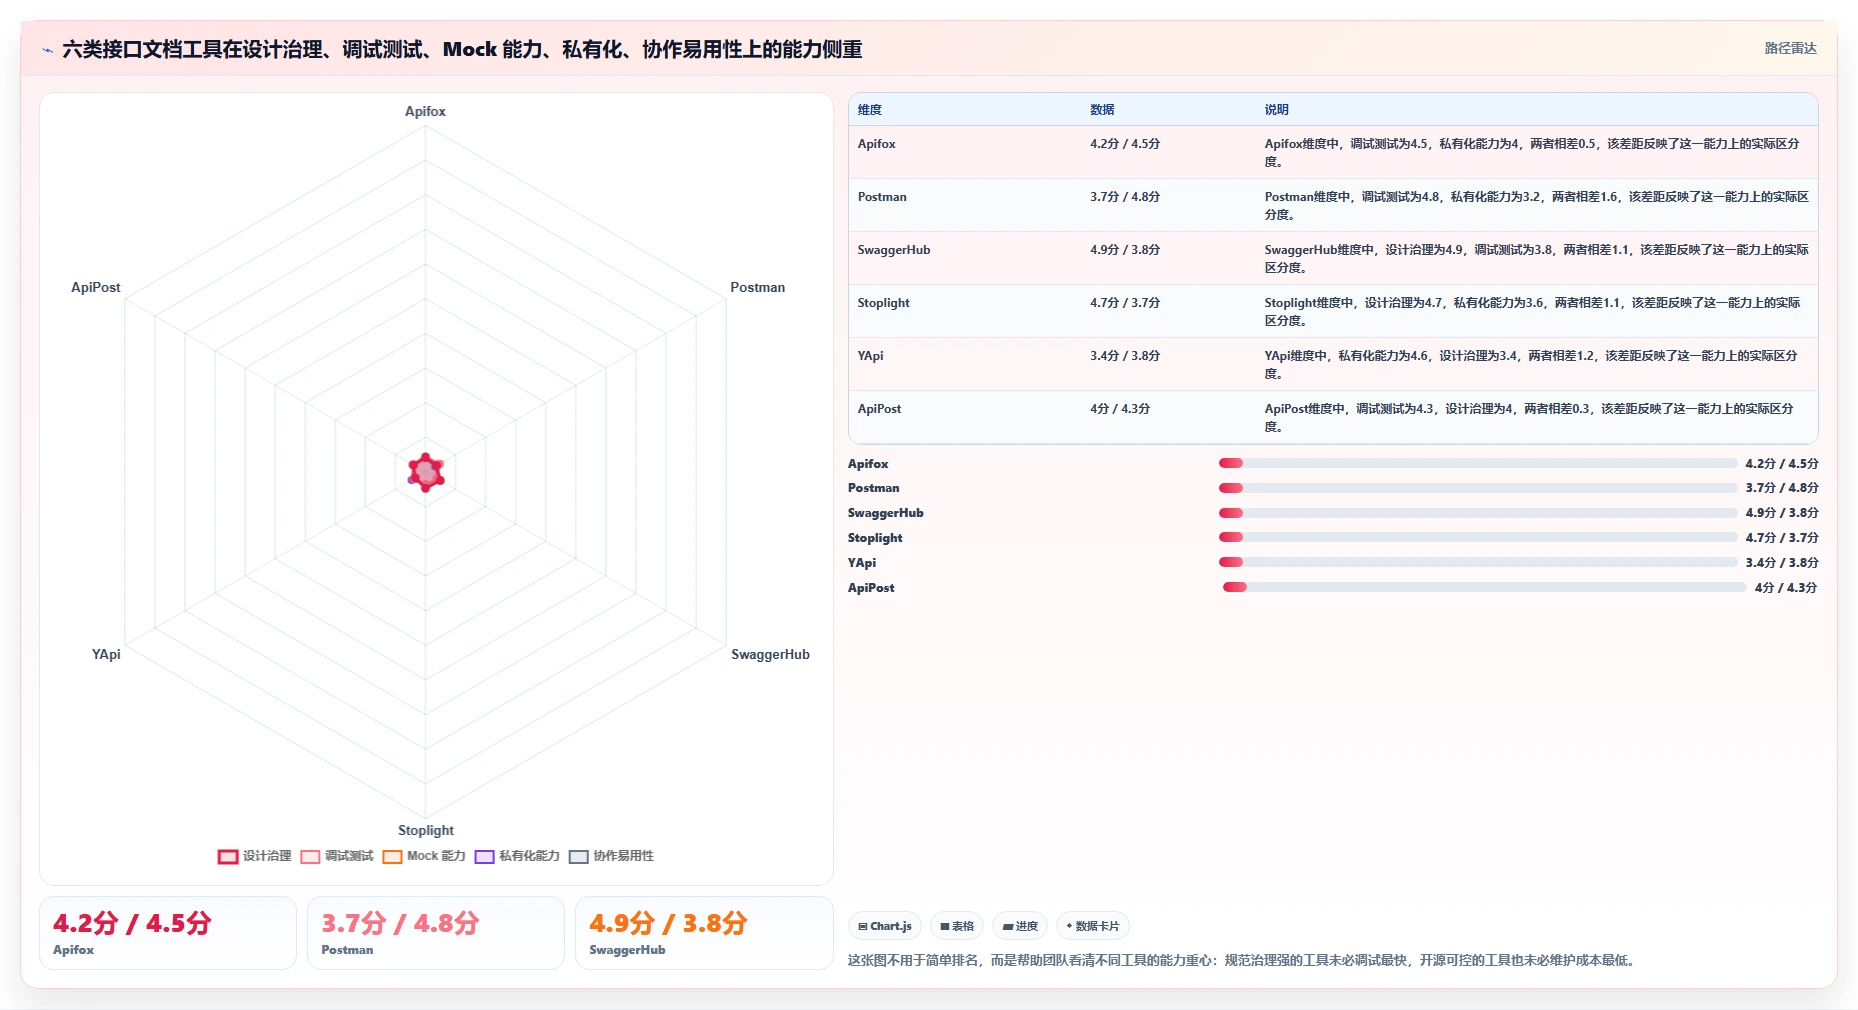Click the 说明 column header
This screenshot has height=1010, width=1858.
tap(1276, 110)
